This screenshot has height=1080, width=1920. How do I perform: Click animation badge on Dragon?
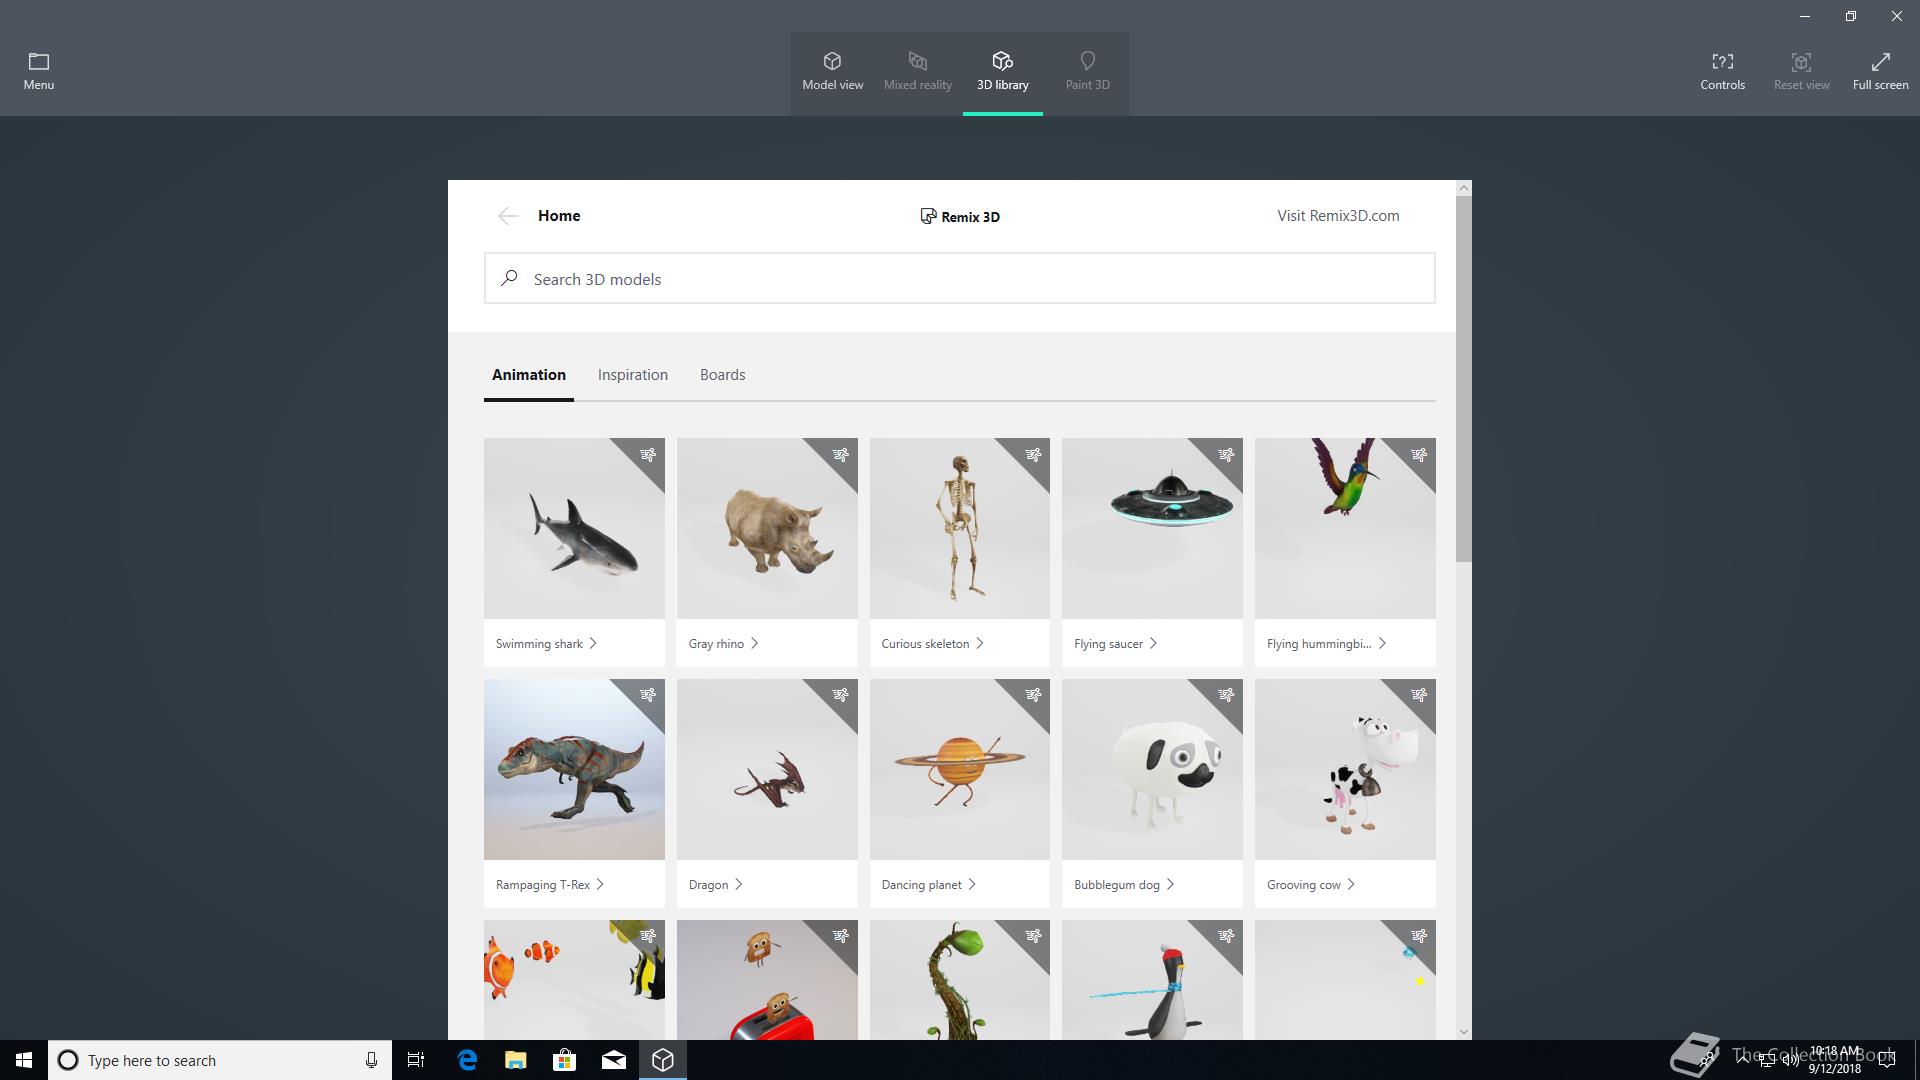[x=841, y=695]
